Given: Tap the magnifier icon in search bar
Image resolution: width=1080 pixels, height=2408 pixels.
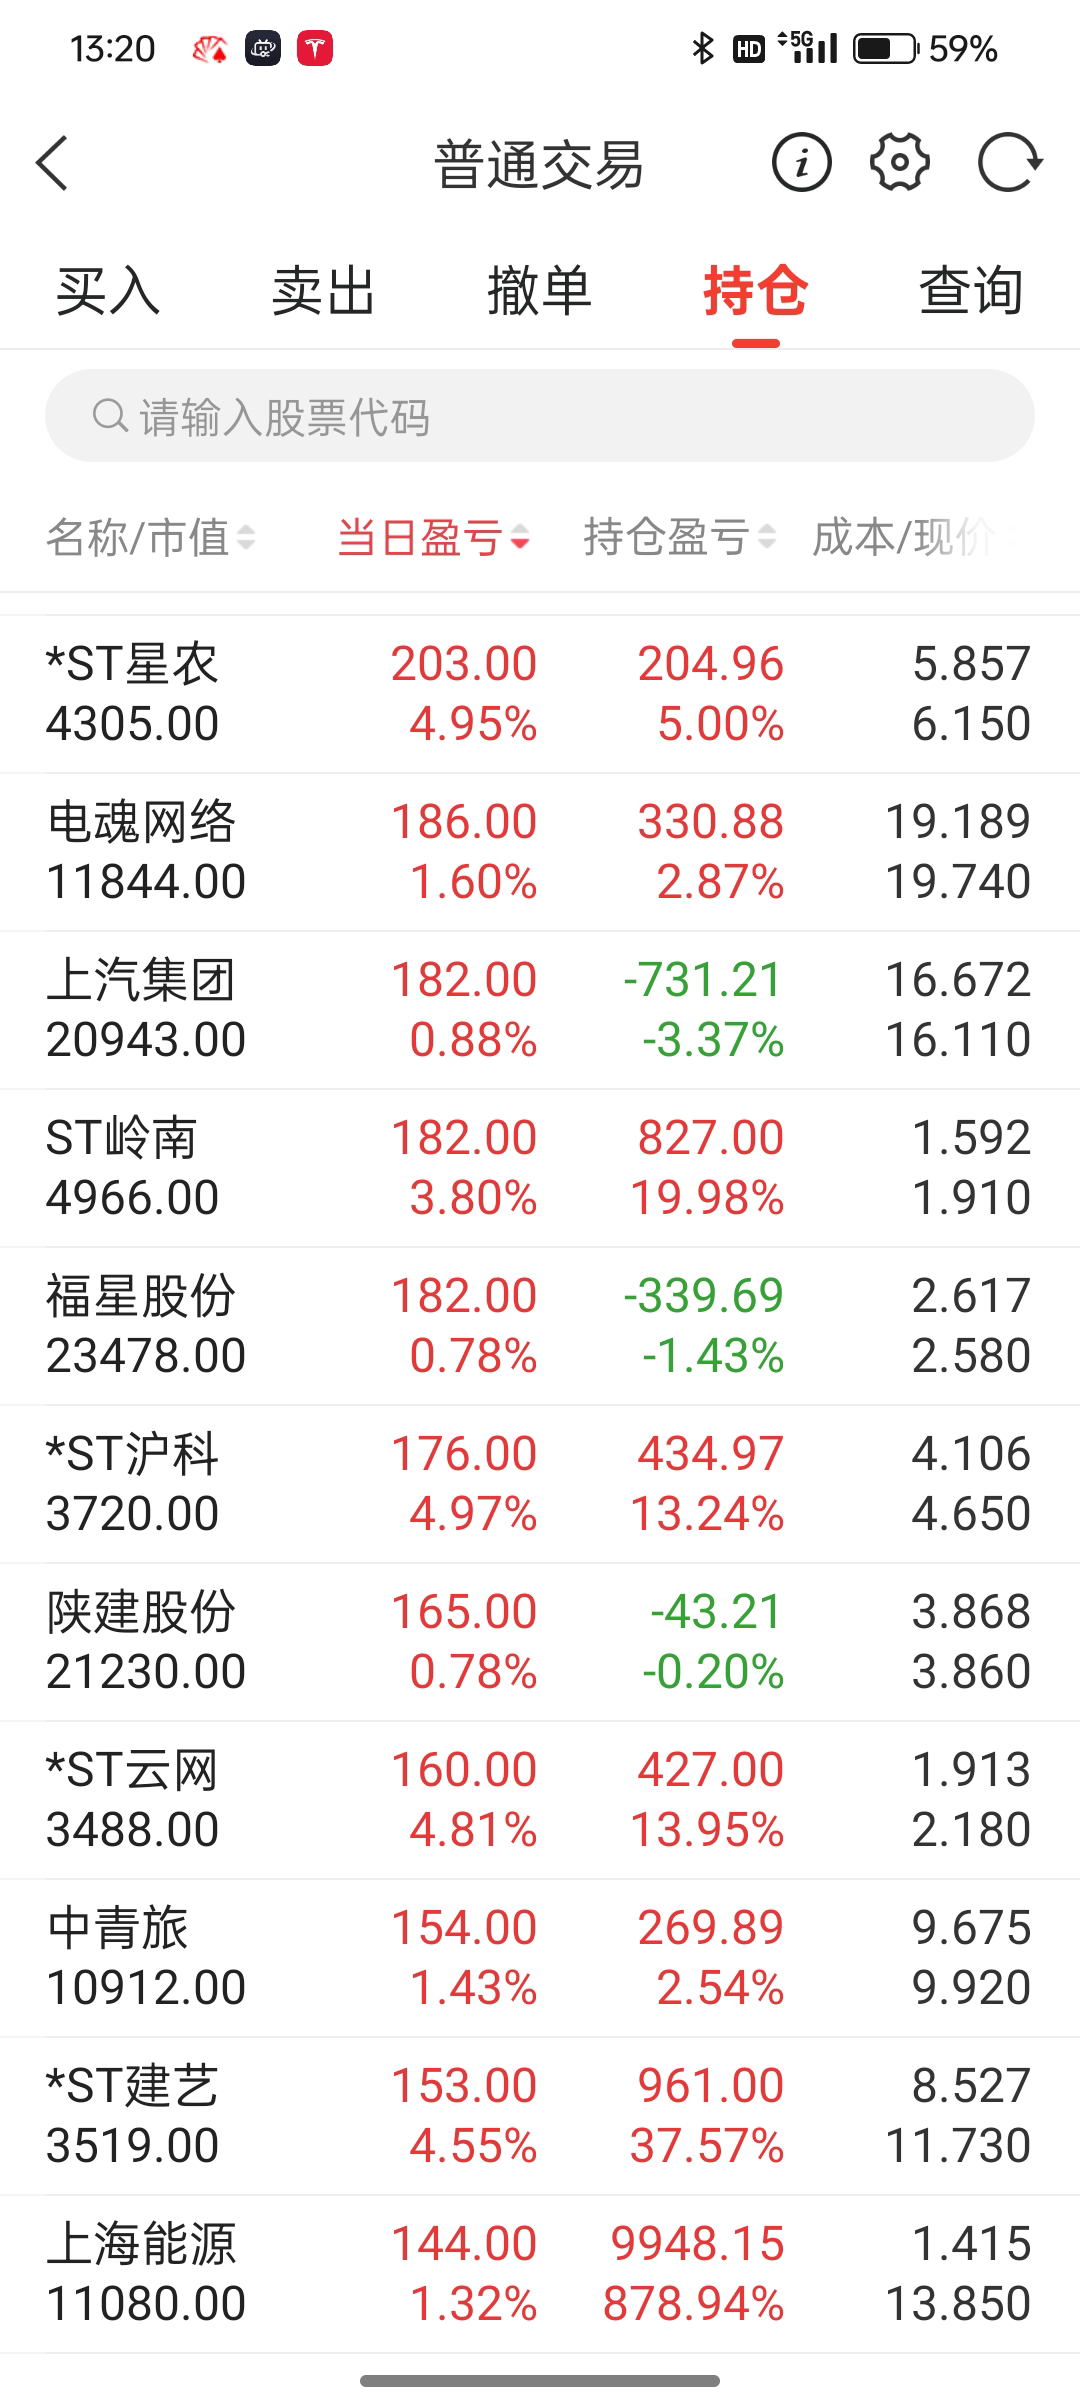Looking at the screenshot, I should click(109, 416).
